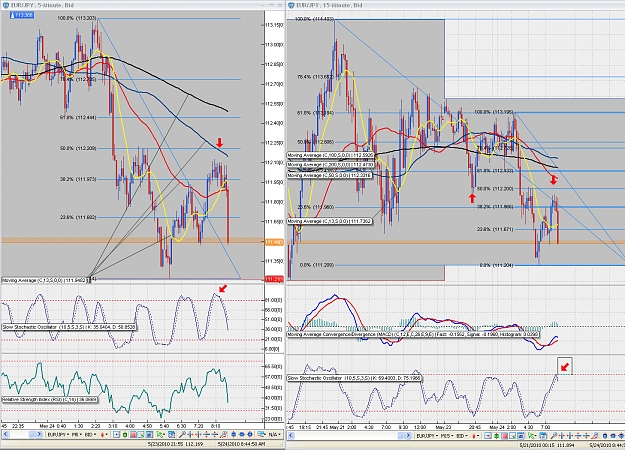Click the blue chart window icon before green arrow, 5-minute toolbar
The width and height of the screenshot is (625, 450).
pos(149,434)
